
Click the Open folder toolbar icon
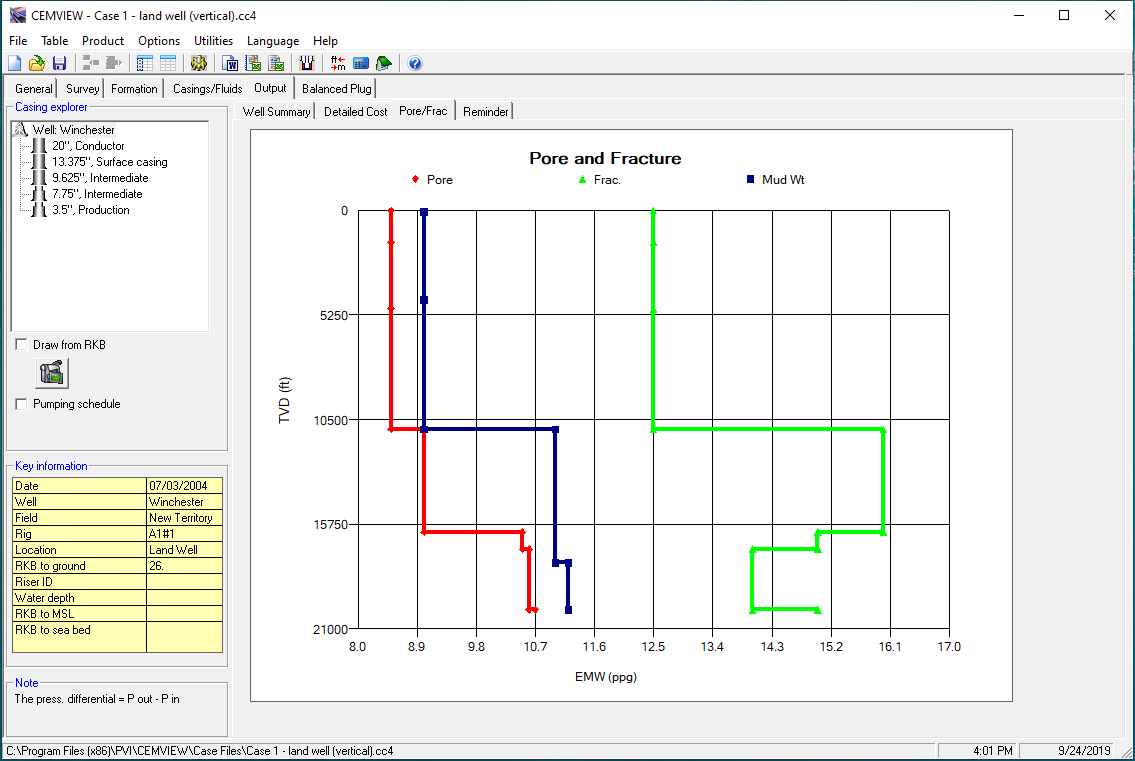pyautogui.click(x=36, y=63)
